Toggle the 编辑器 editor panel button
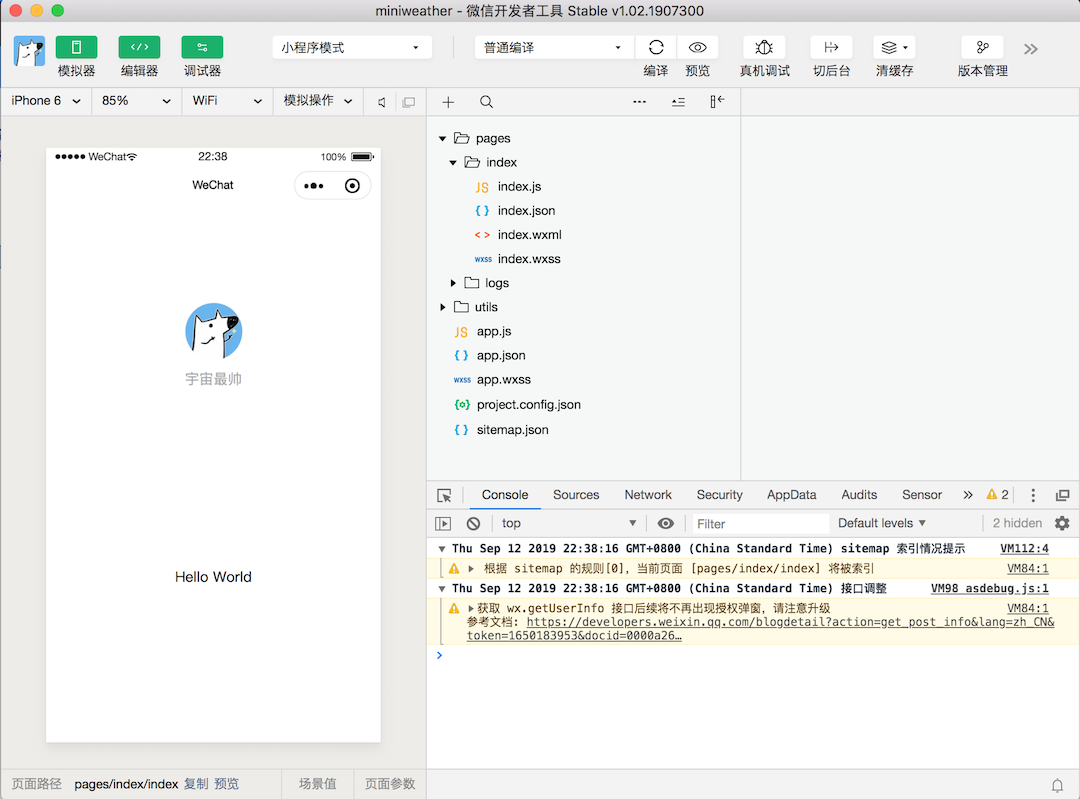 pyautogui.click(x=139, y=48)
